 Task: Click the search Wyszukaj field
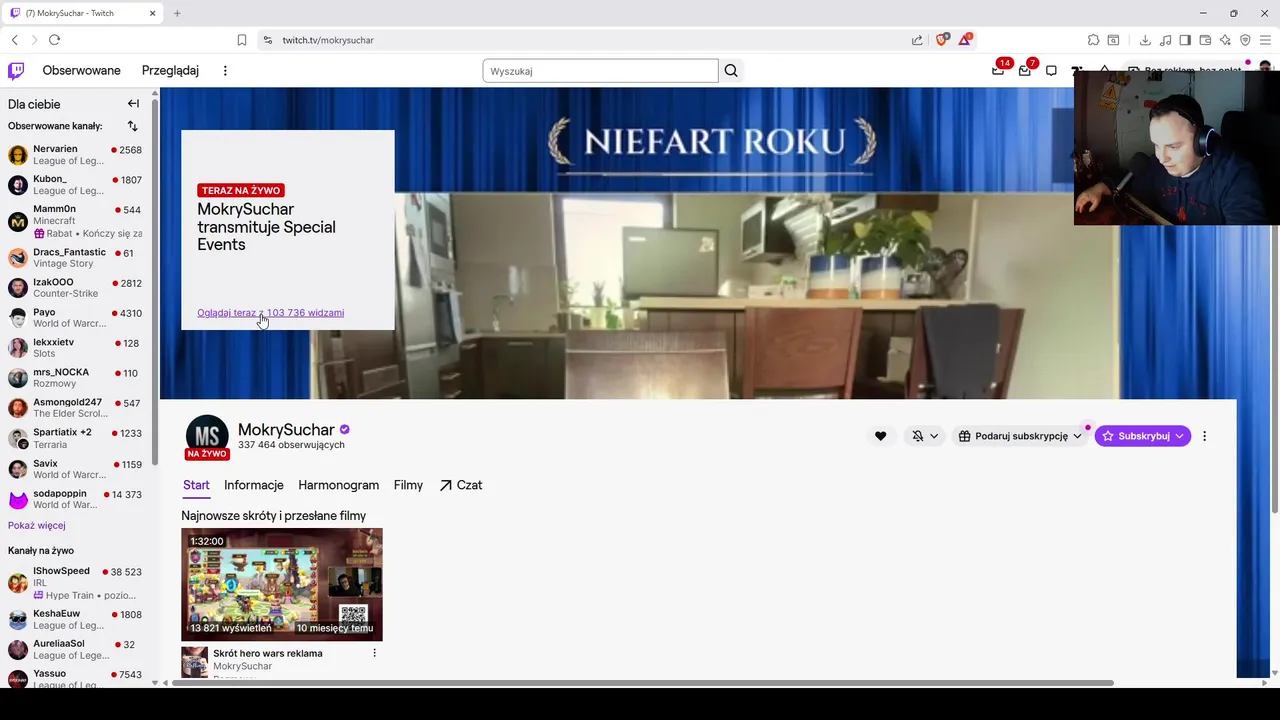pos(600,71)
